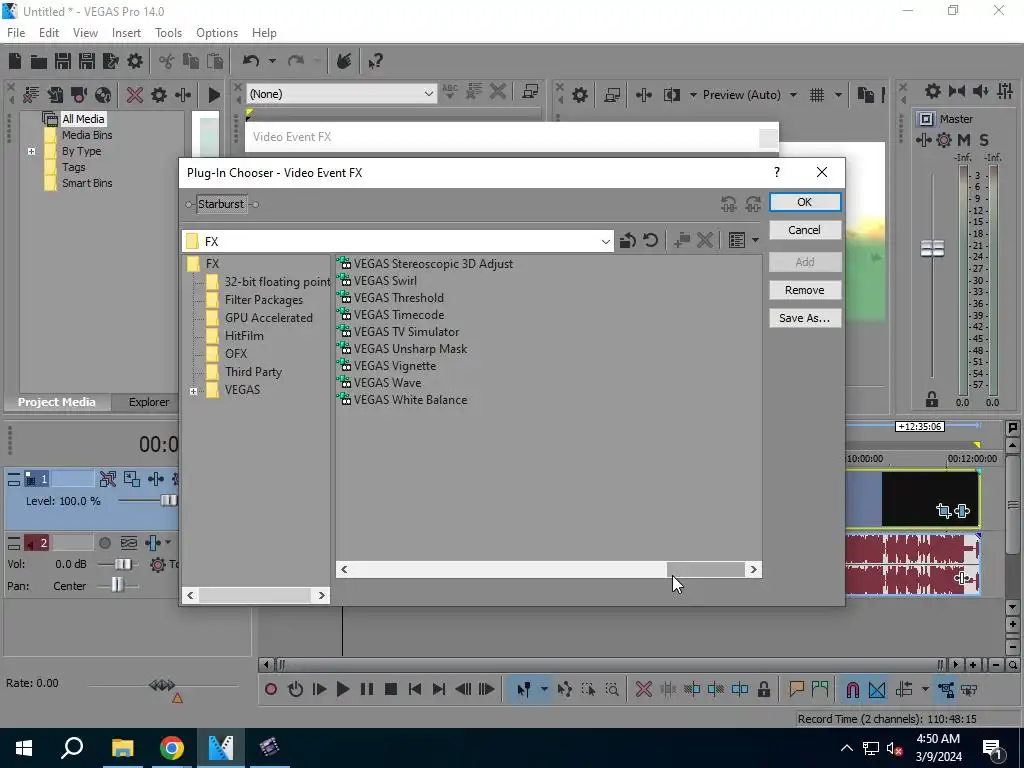Click the Open project folder icon
1024x768 pixels.
39,61
